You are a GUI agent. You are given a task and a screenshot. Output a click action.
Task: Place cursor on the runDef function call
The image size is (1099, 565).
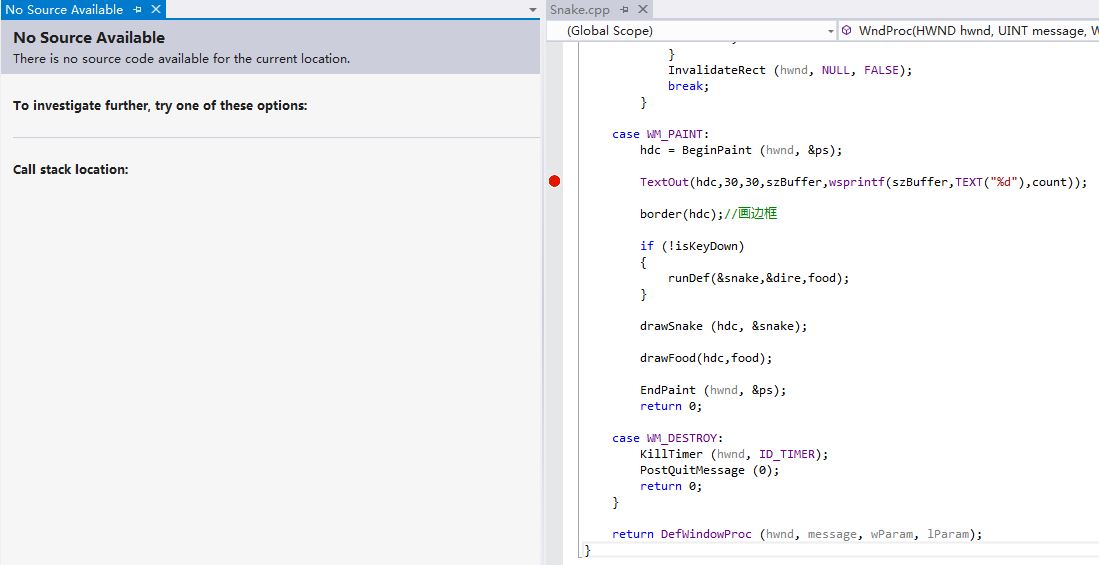pos(689,278)
